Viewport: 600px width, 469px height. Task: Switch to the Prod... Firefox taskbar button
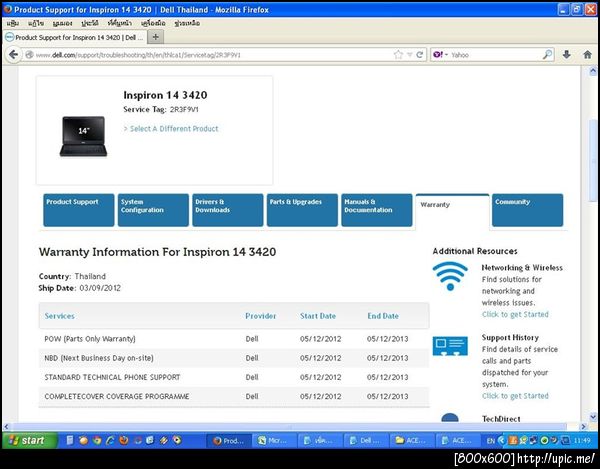tap(229, 441)
